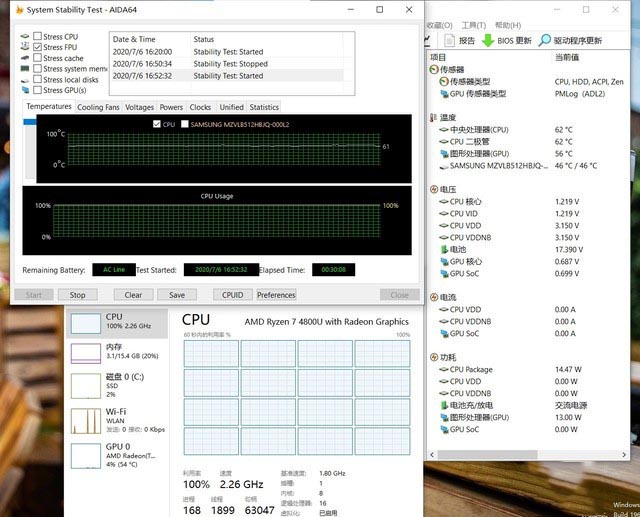Image resolution: width=640 pixels, height=517 pixels.
Task: Select CPU in Task Manager sidebar
Action: 117,323
